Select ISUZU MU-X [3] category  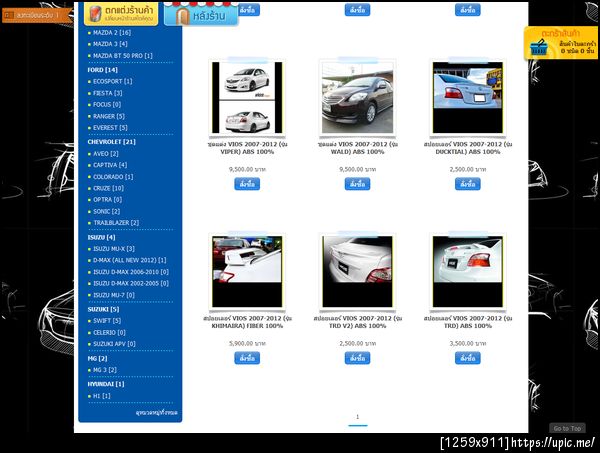(x=114, y=249)
